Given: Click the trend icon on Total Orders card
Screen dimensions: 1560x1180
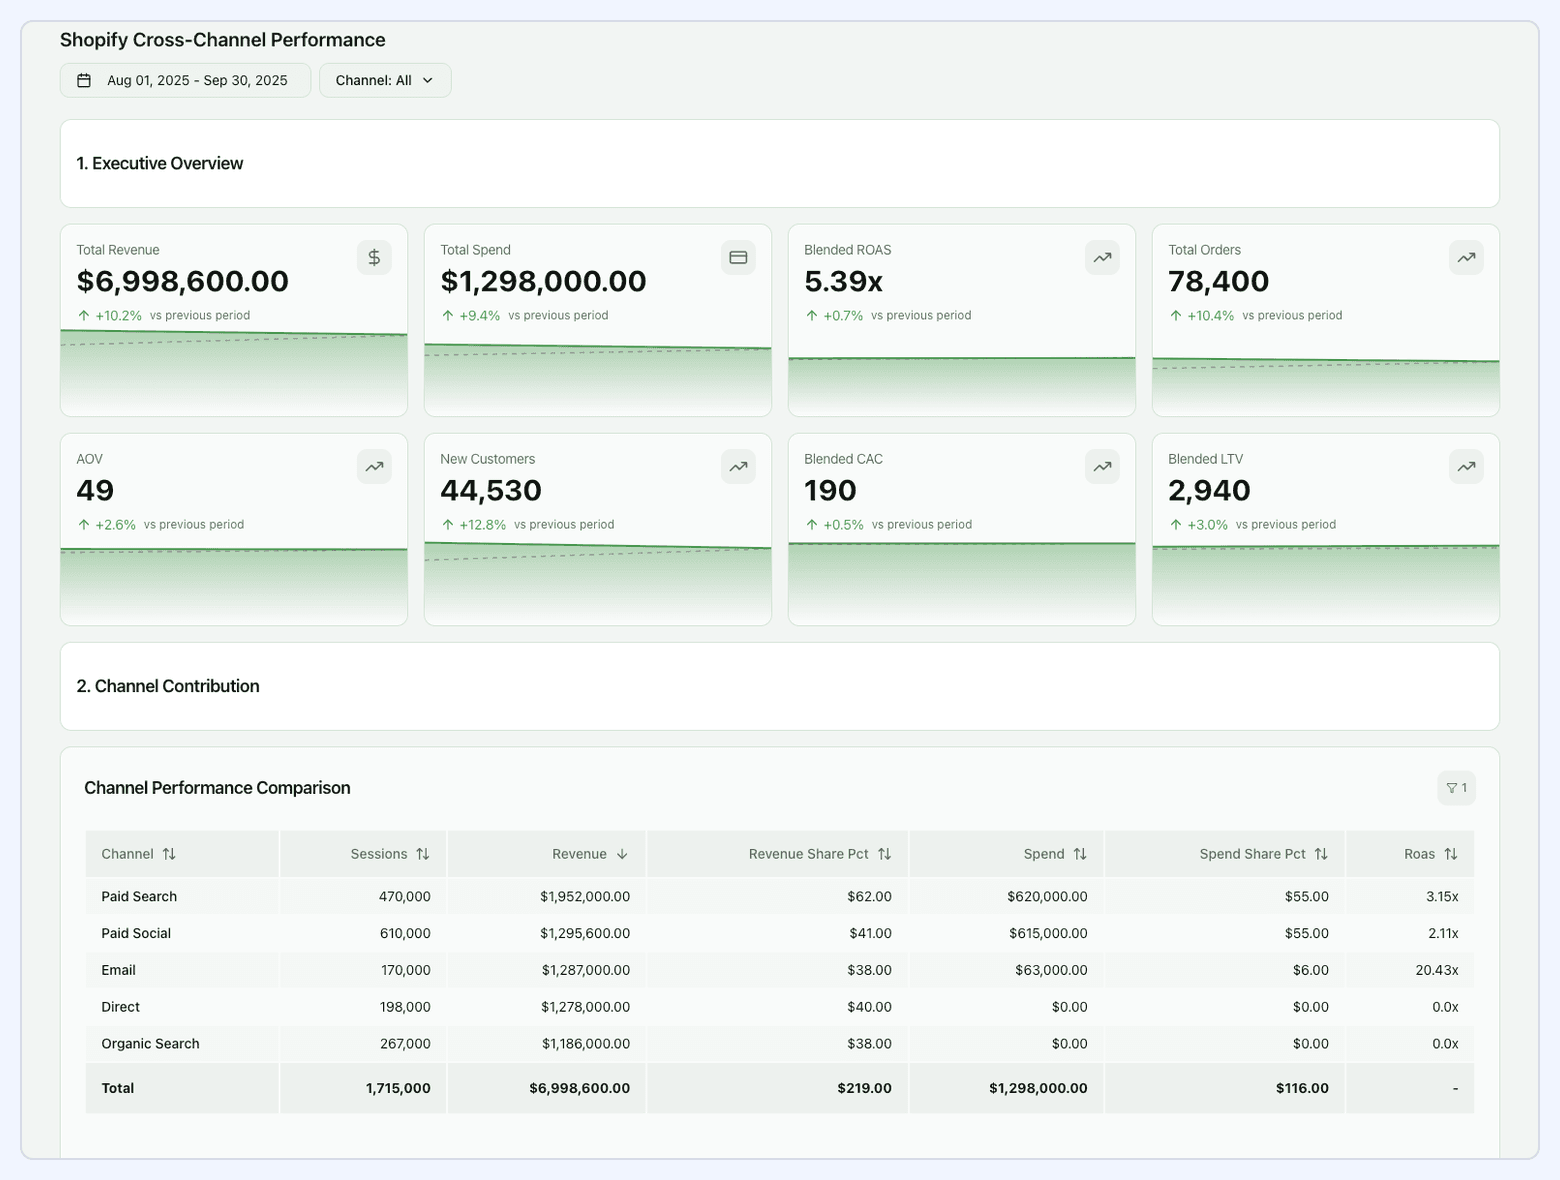Looking at the screenshot, I should pyautogui.click(x=1466, y=257).
